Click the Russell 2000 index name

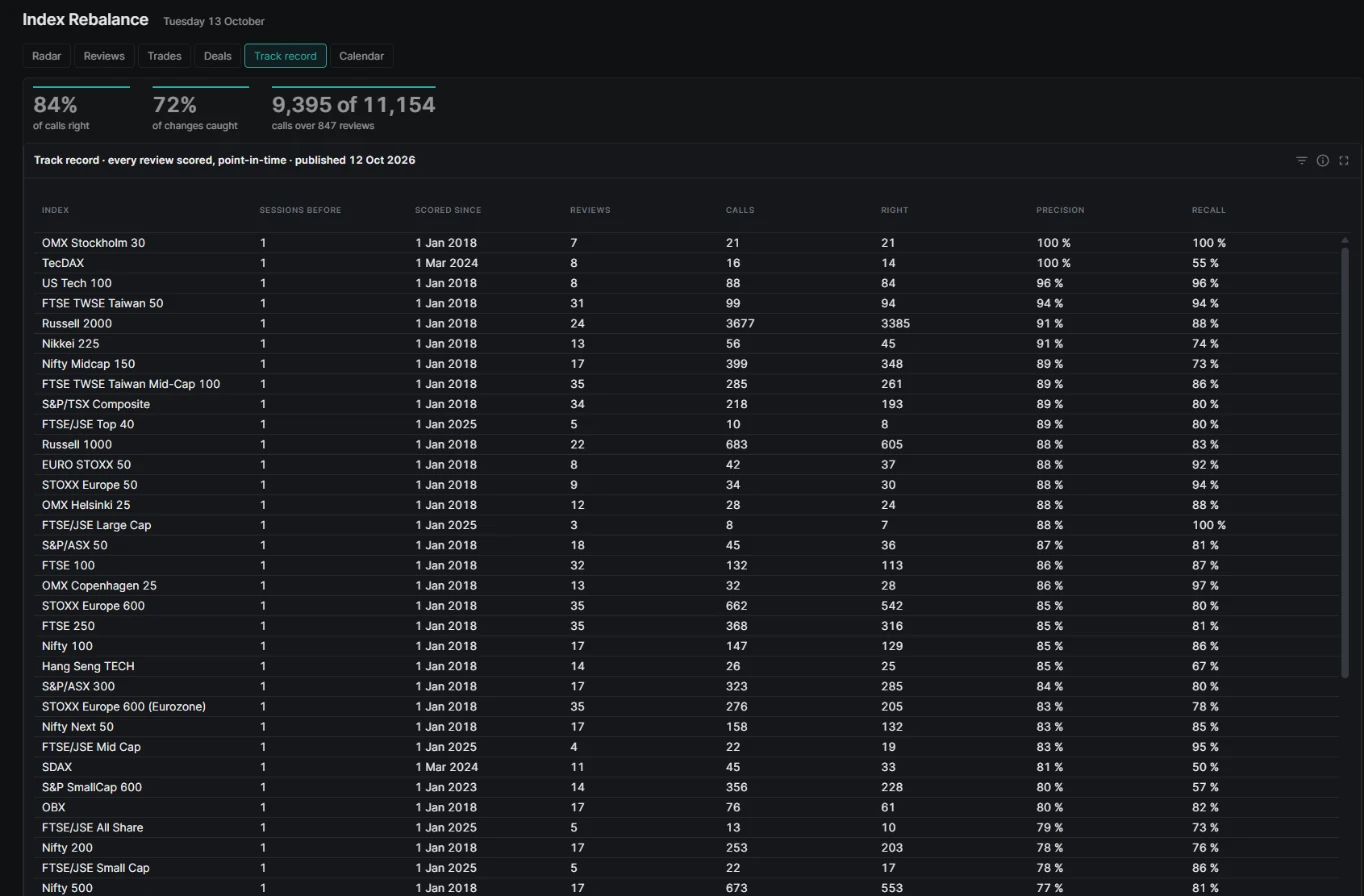point(77,323)
